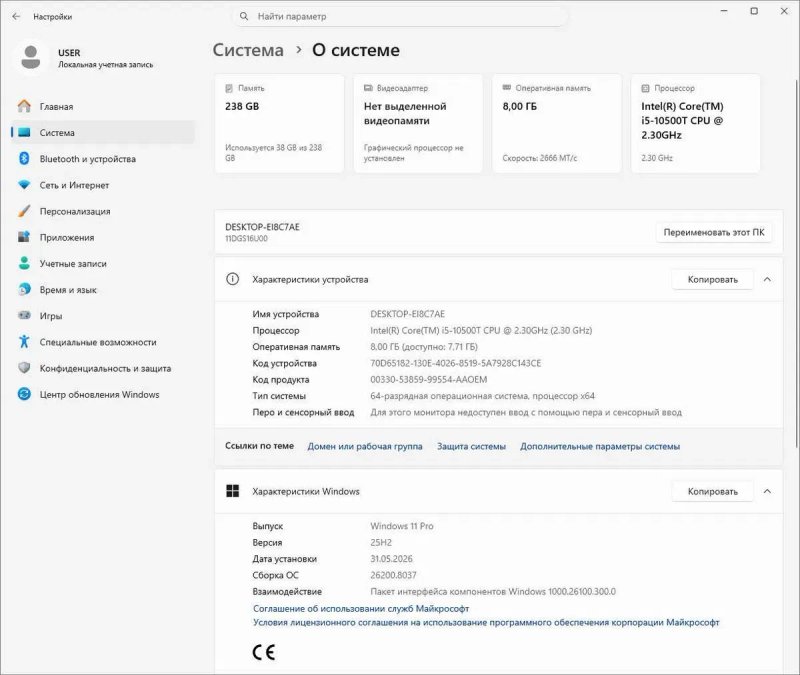Open Соглашение об использовании служб Майкрософт

[361, 609]
